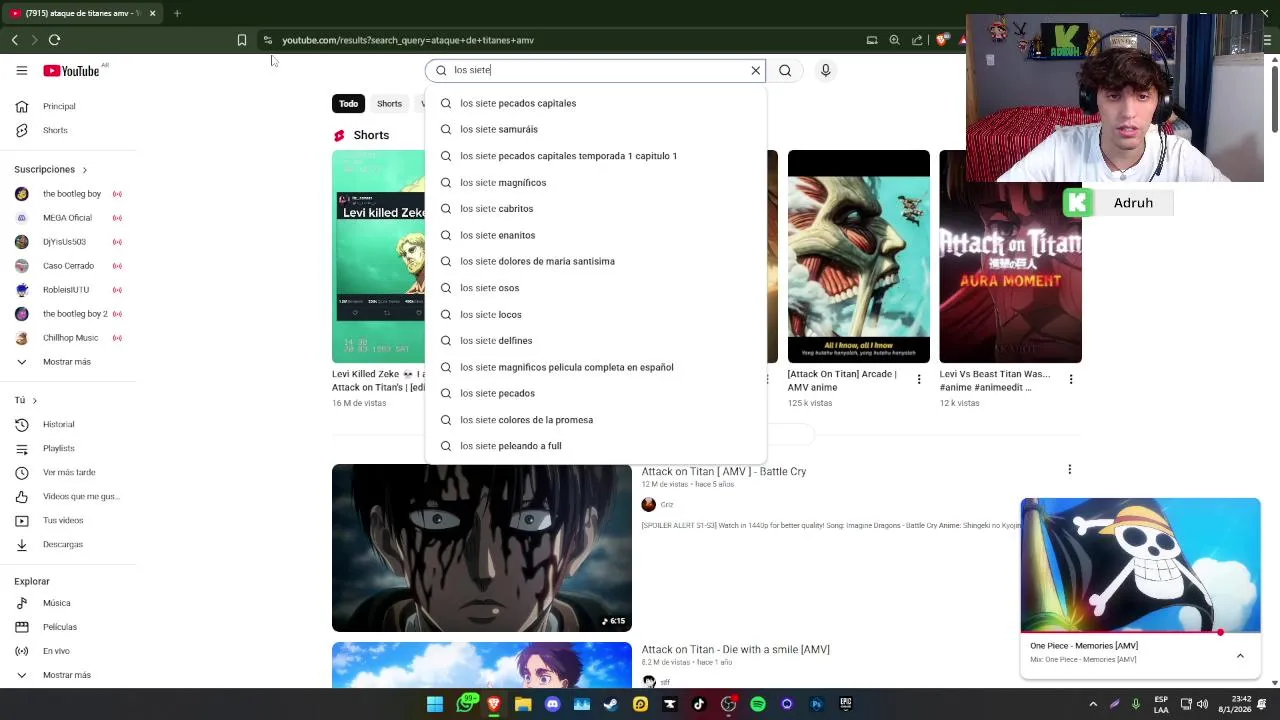Open 'Ver más tarde' in sidebar

point(68,472)
